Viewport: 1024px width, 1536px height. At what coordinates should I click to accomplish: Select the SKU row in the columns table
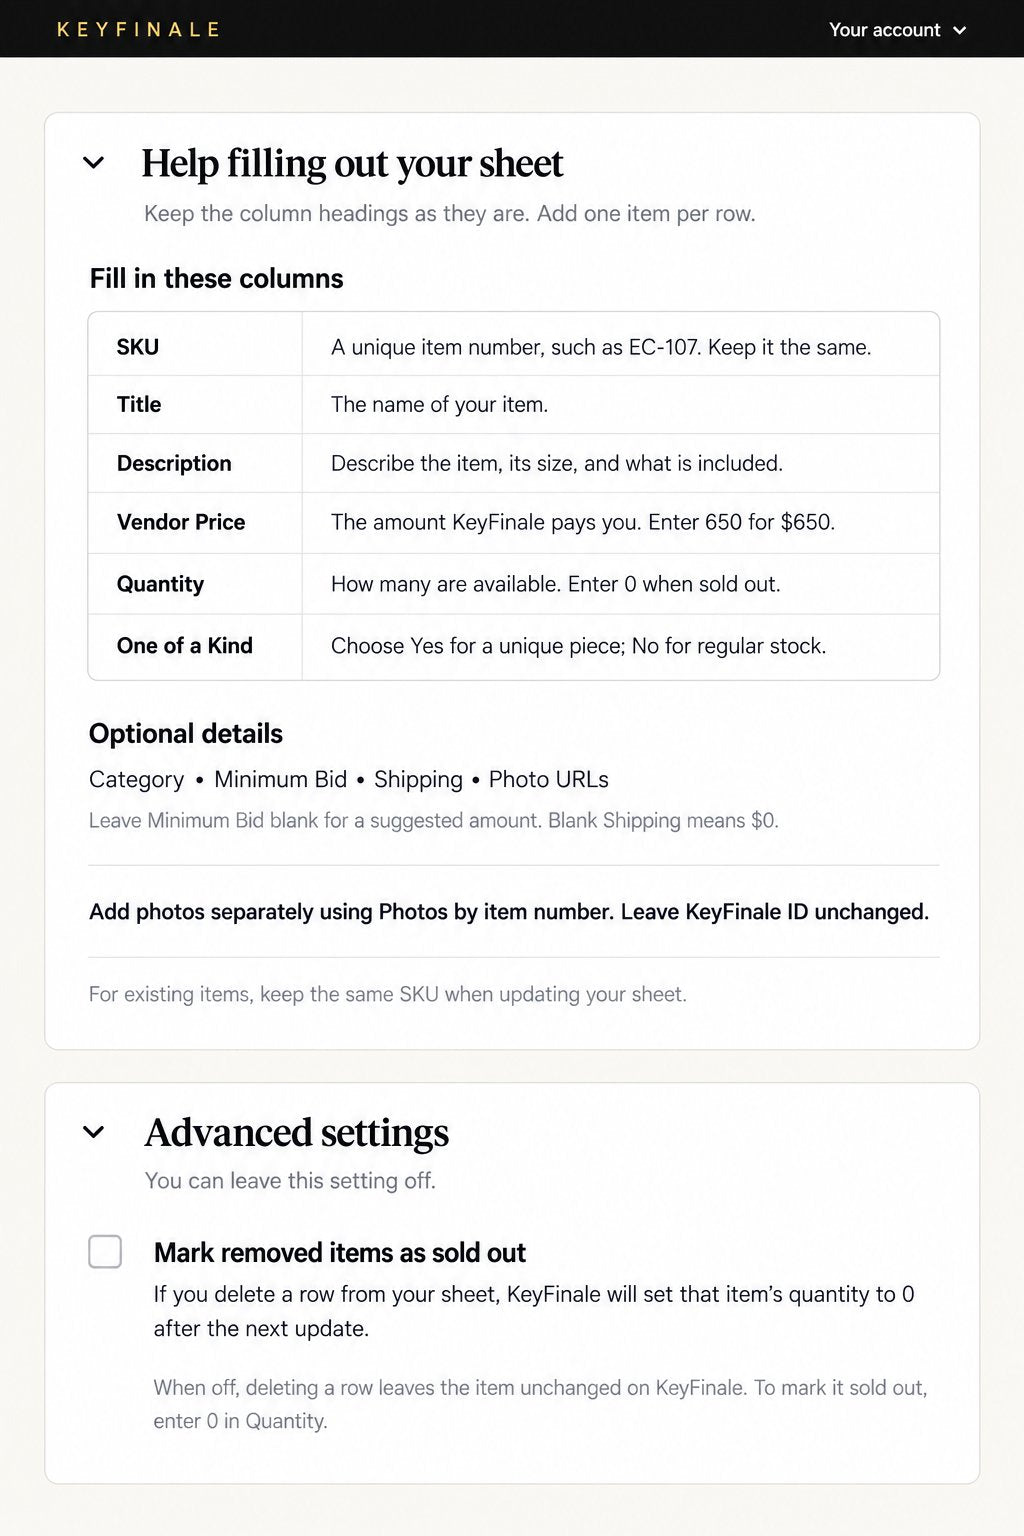coord(514,346)
